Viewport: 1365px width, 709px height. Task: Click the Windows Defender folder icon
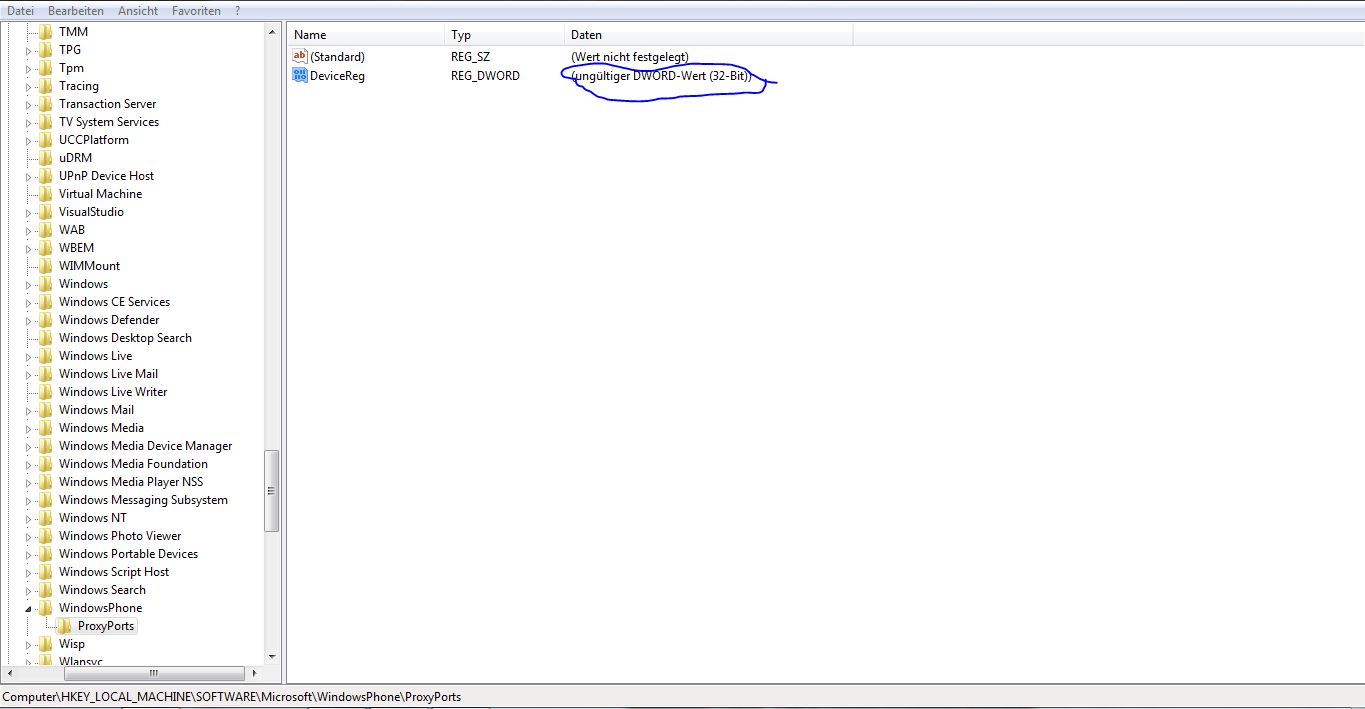point(46,320)
